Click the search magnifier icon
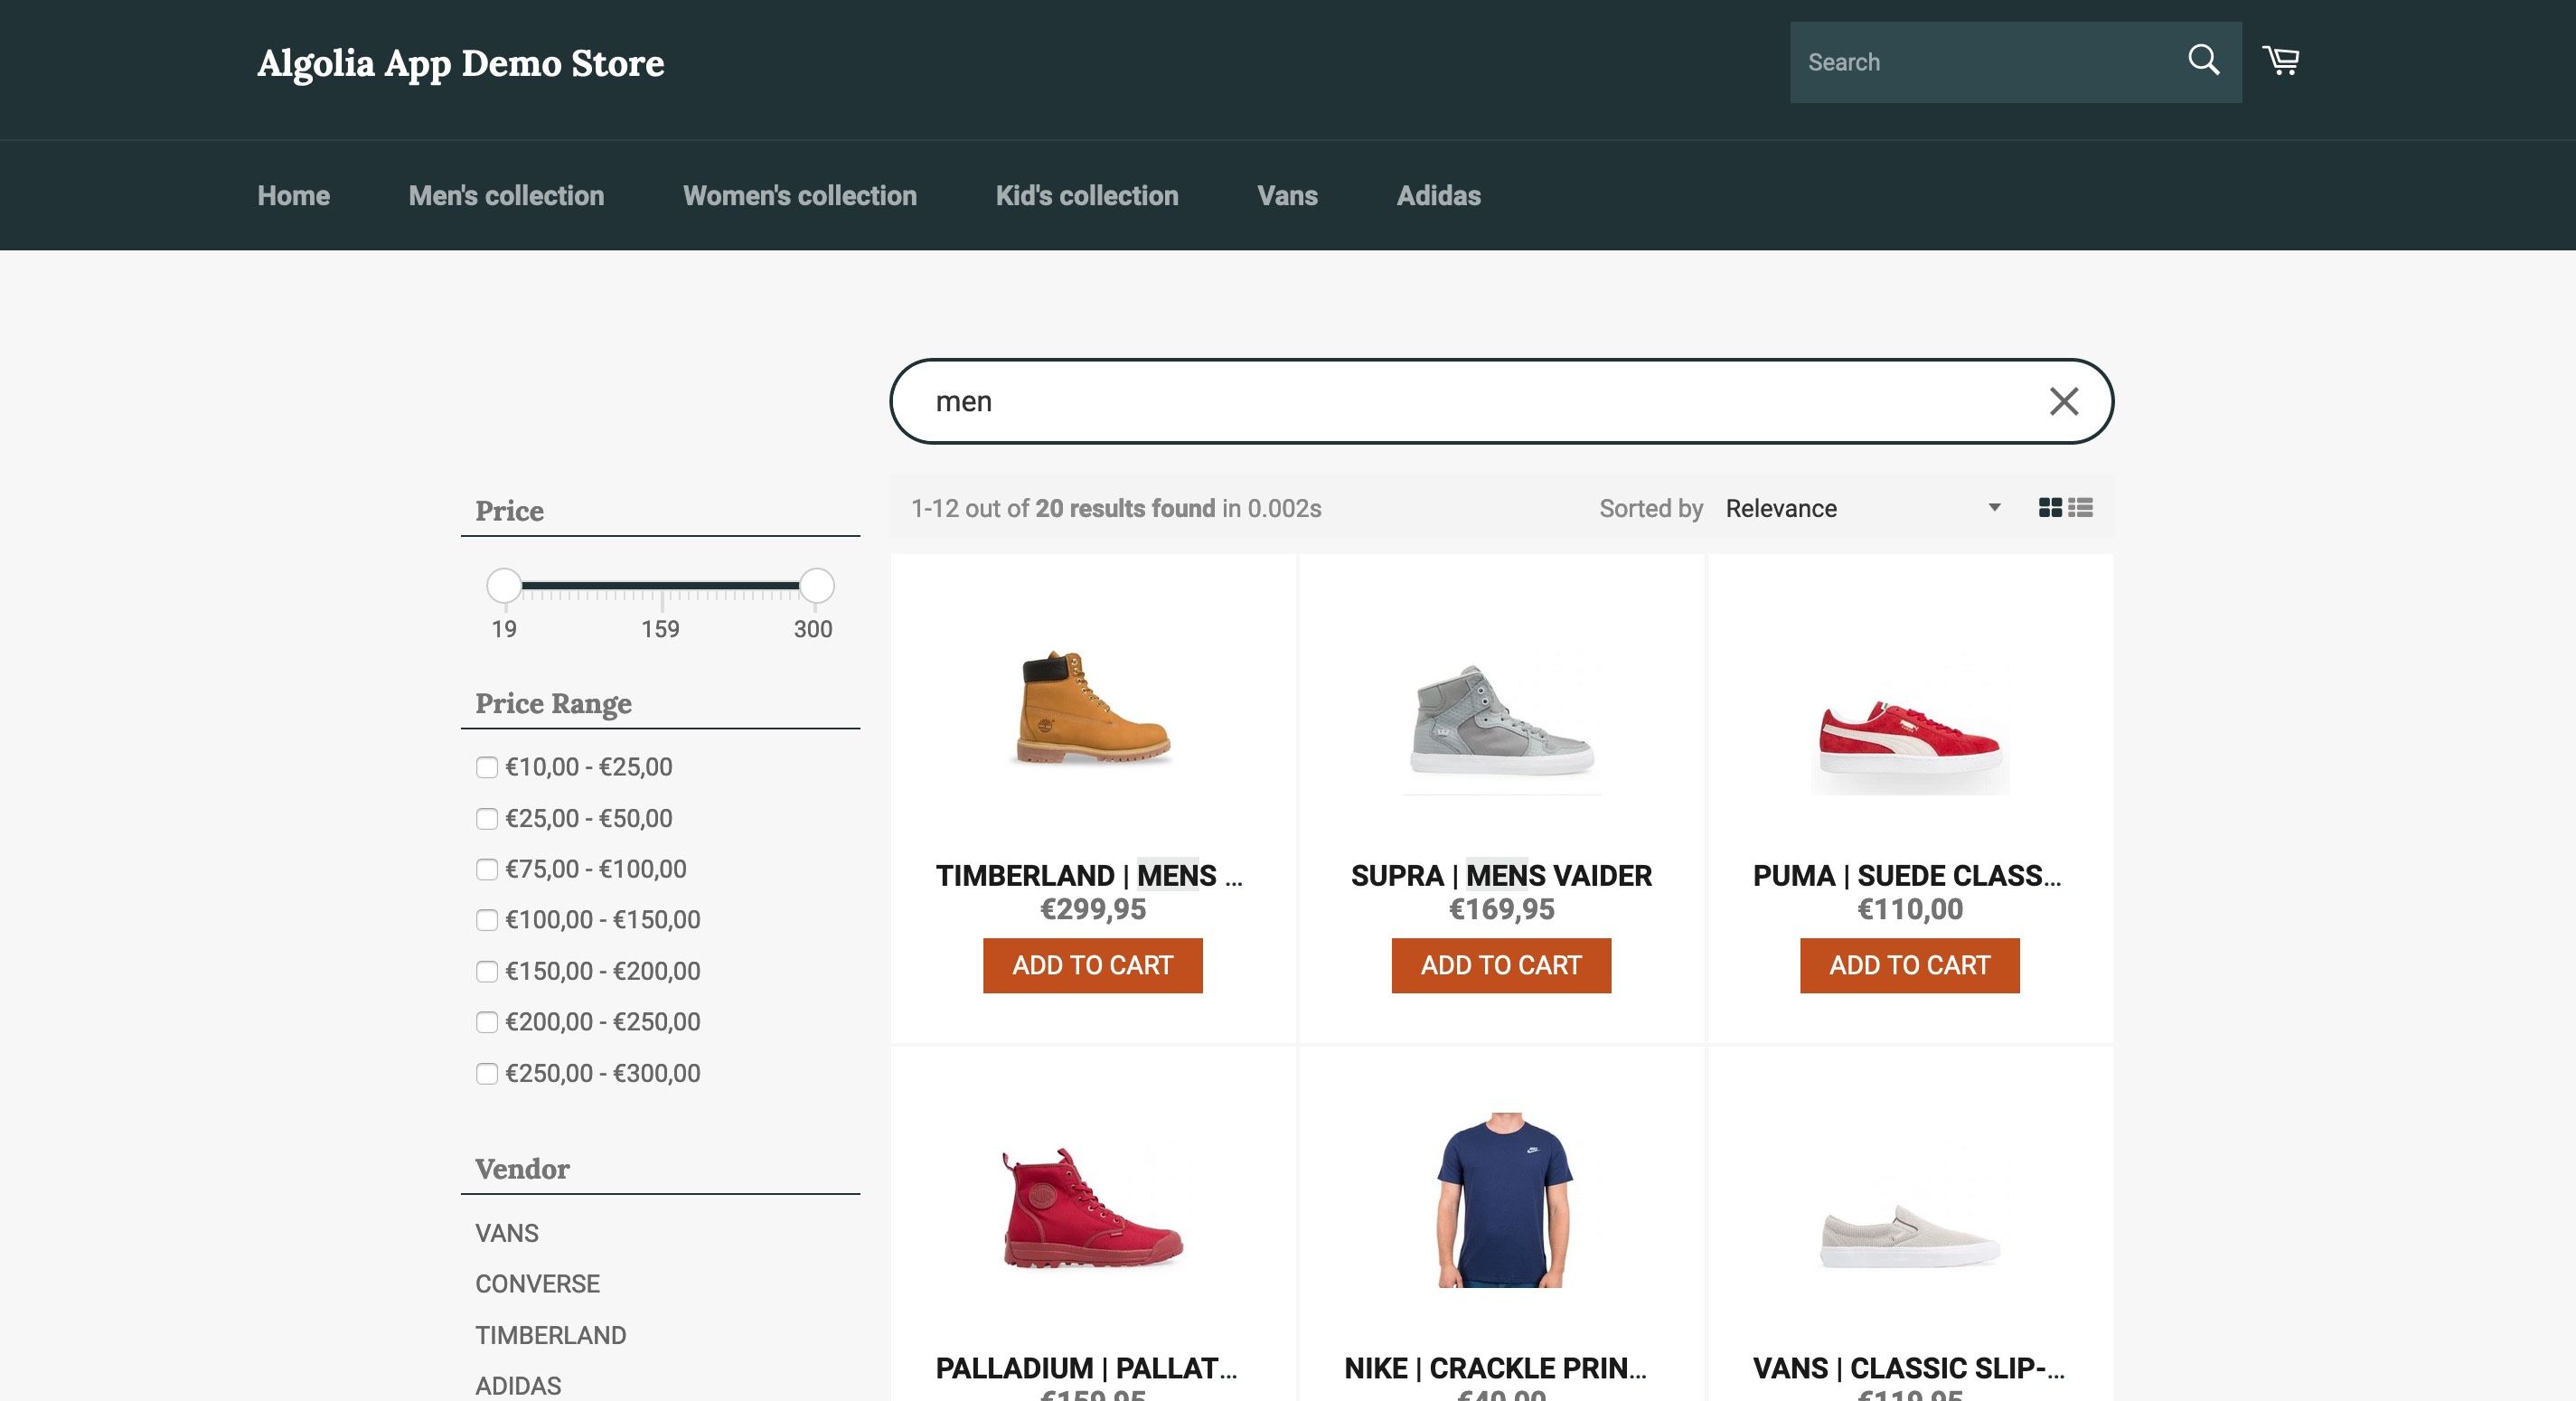Screen dimensions: 2576x1401 [x=2203, y=60]
